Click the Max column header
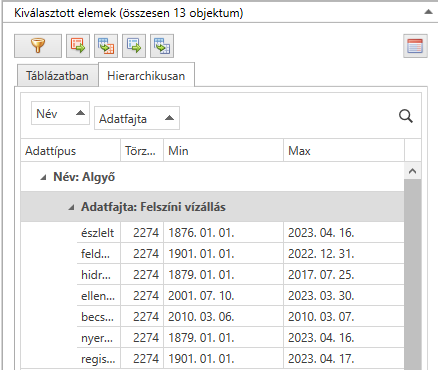This screenshot has height=370, width=438. (344, 151)
